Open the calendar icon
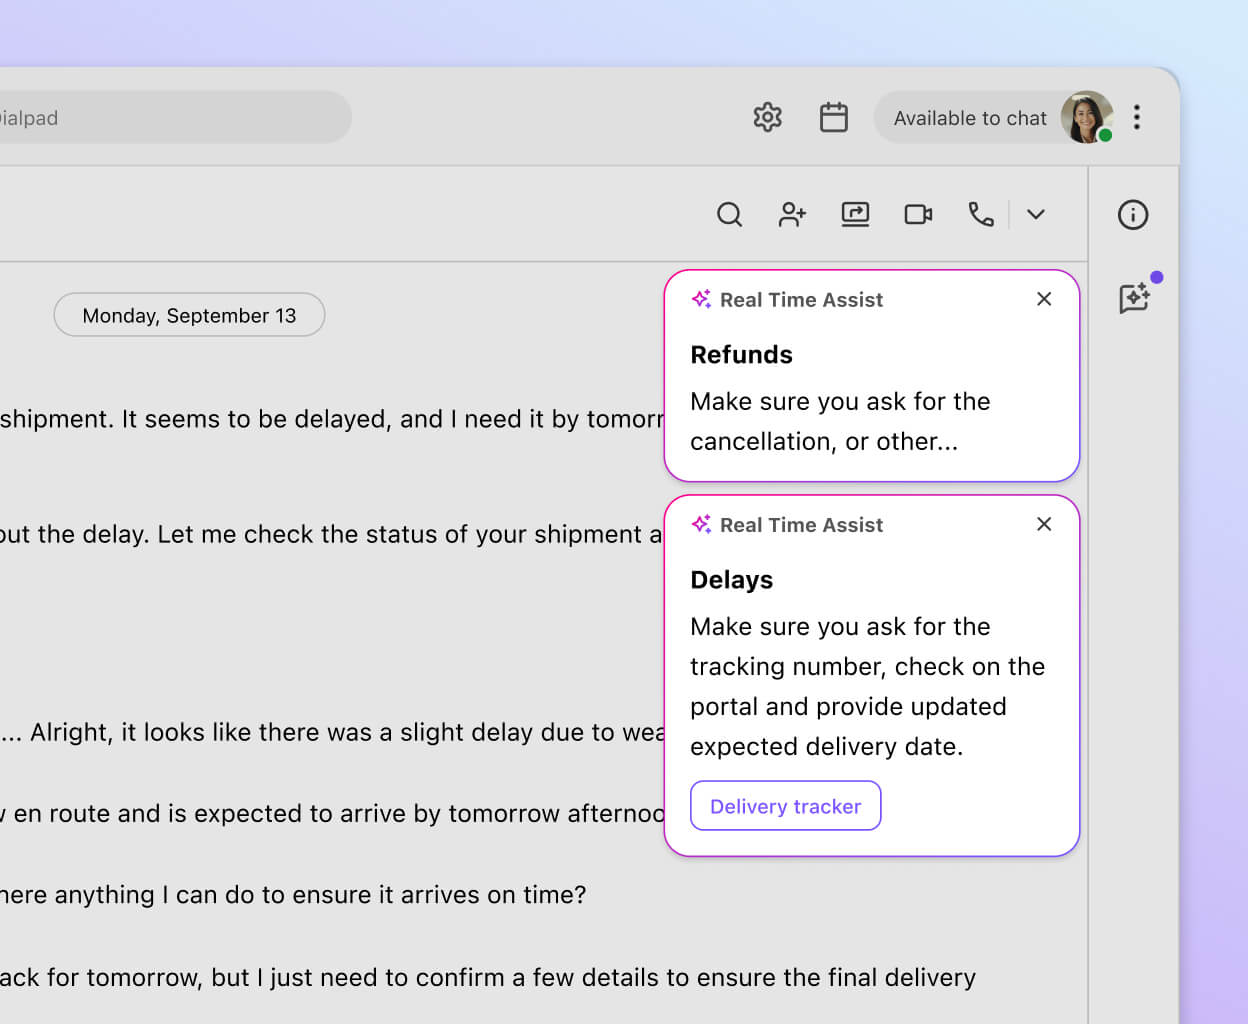The height and width of the screenshot is (1024, 1248). [x=834, y=117]
